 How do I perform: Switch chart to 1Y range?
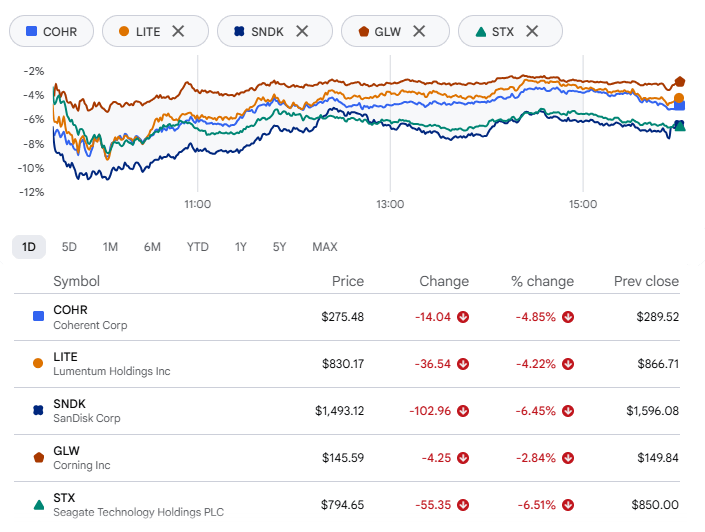(241, 247)
